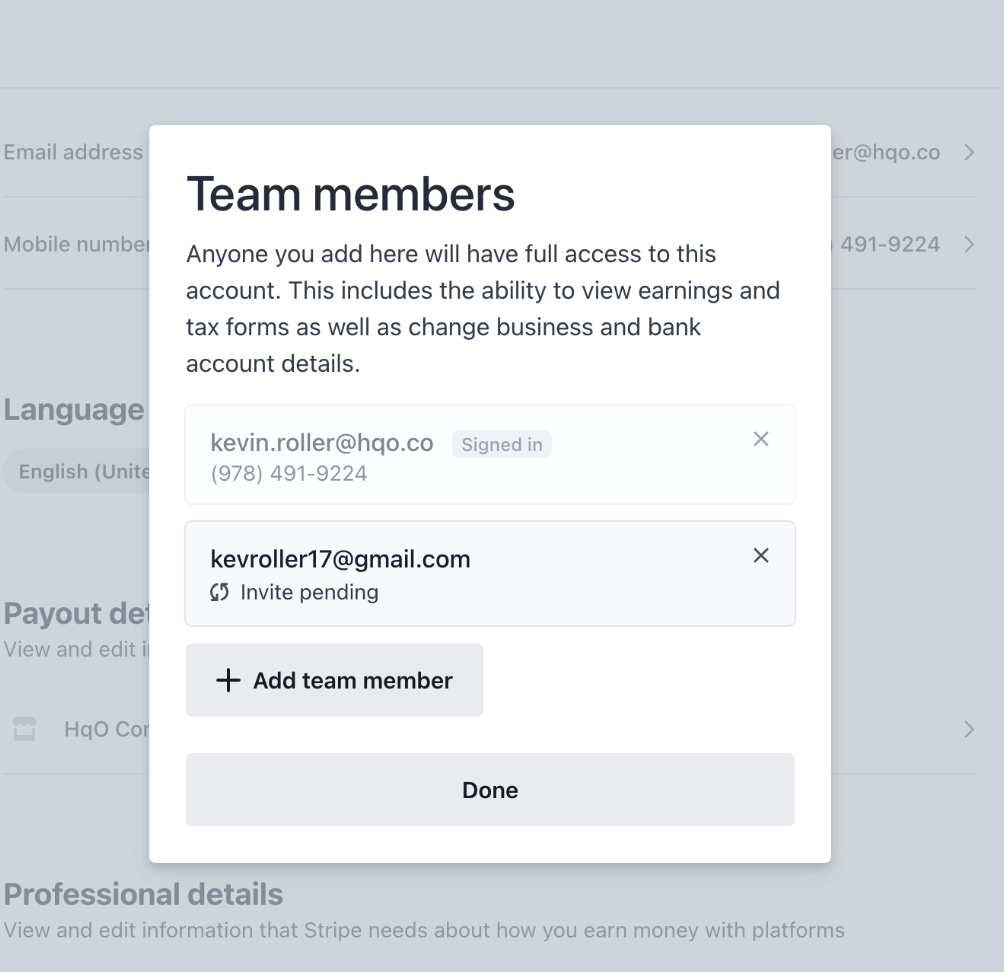Screen dimensions: 1004x972
Task: Click the storefront icon beside HqO payout
Action: (x=25, y=729)
